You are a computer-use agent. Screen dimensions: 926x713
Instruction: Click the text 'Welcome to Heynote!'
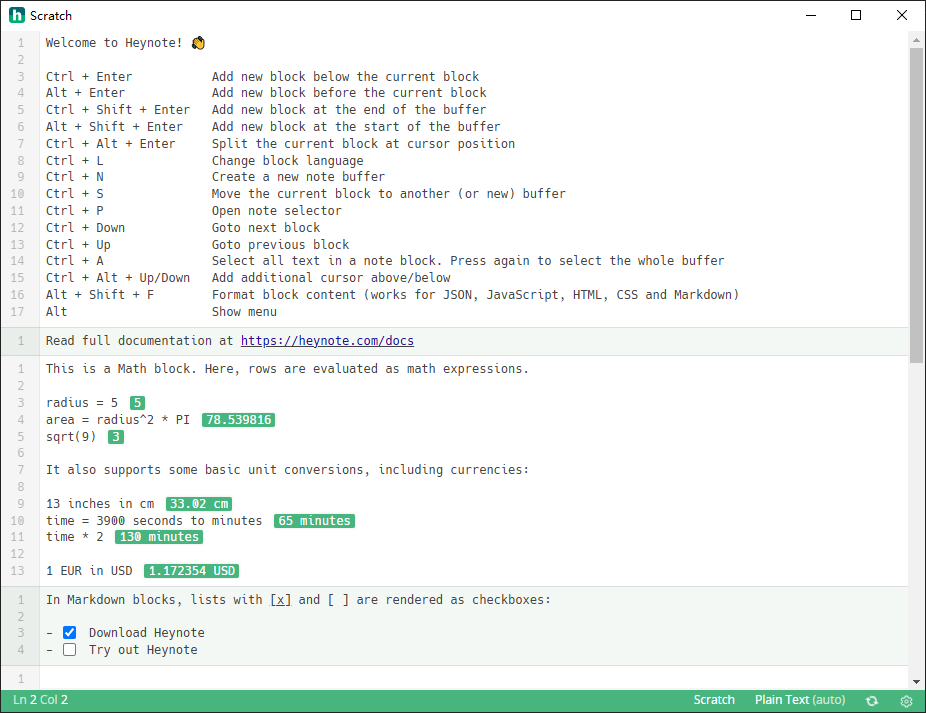[114, 43]
